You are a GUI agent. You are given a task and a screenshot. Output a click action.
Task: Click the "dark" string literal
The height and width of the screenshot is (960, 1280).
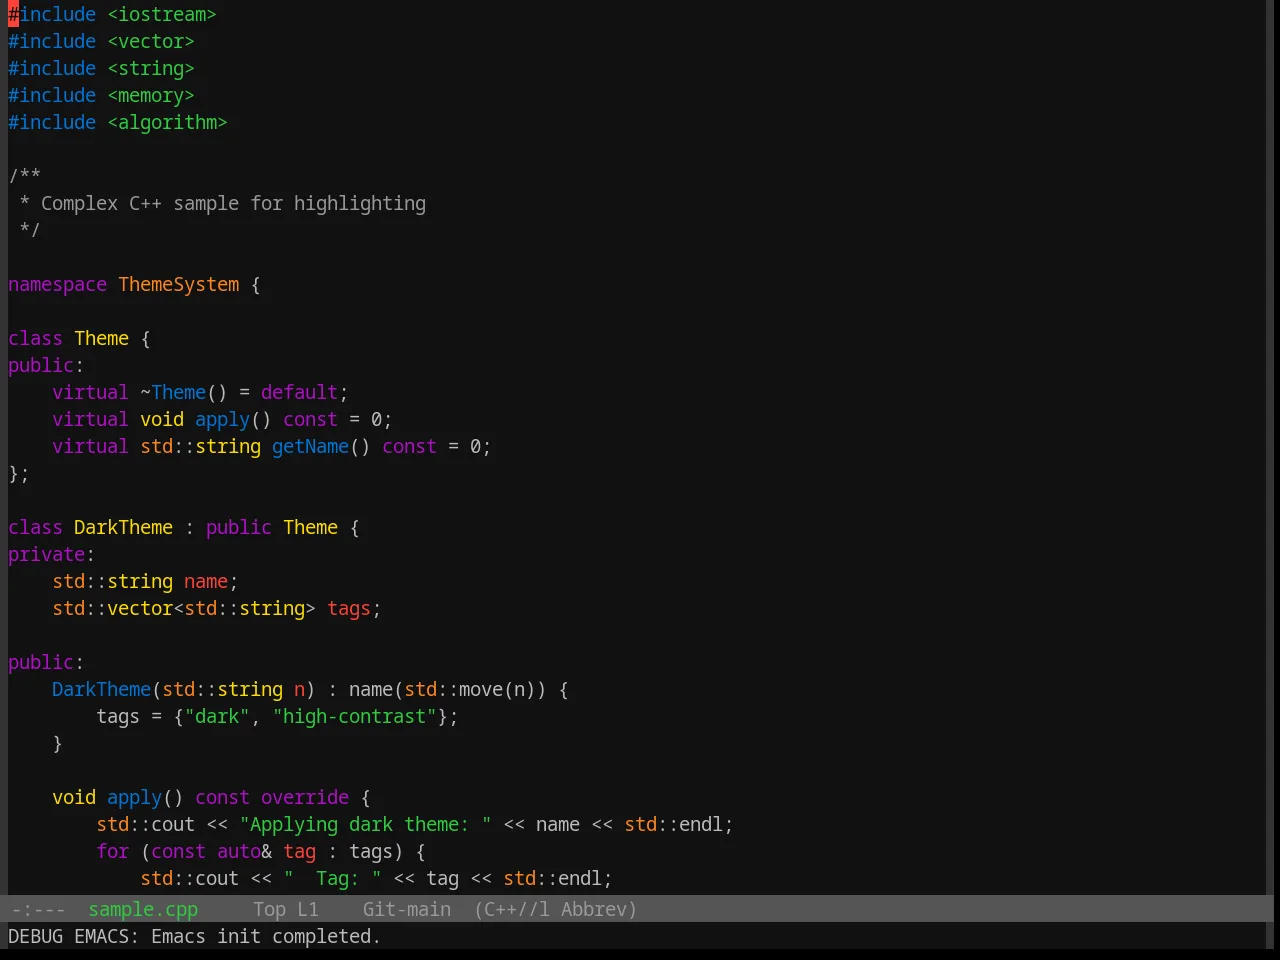217,716
